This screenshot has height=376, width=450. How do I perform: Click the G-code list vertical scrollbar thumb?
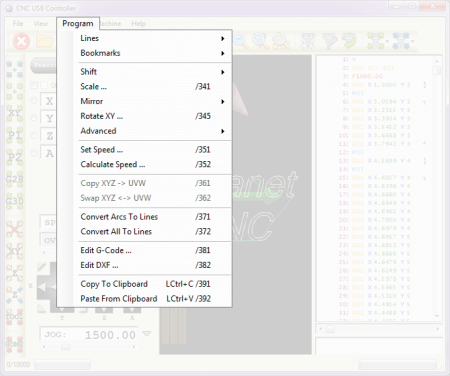pyautogui.click(x=437, y=70)
